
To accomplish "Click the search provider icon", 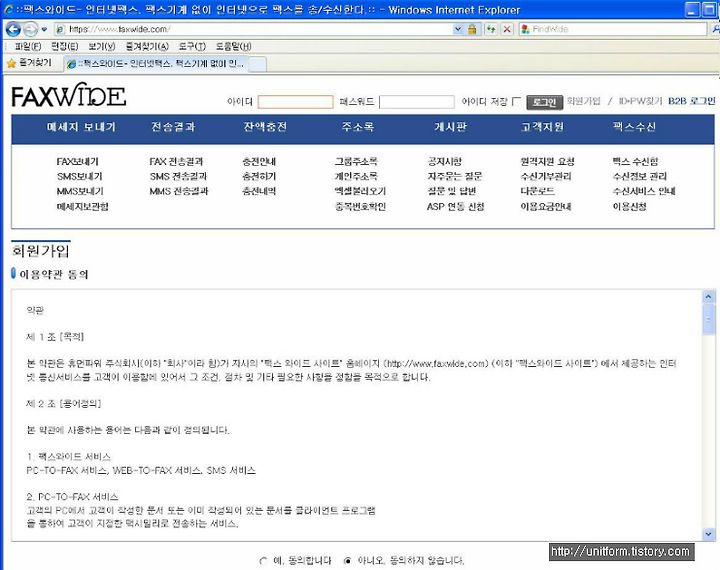I will [525, 29].
